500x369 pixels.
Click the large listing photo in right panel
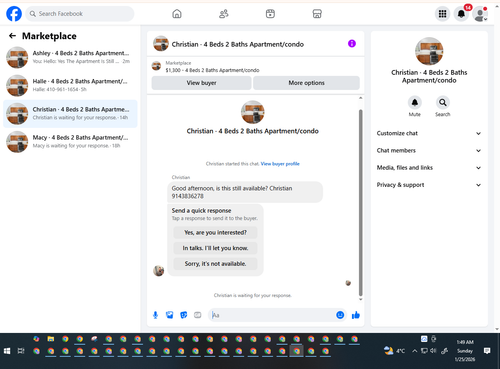click(429, 51)
